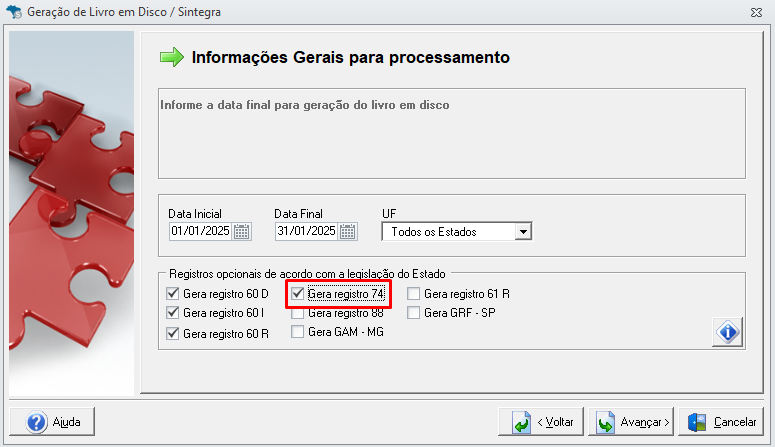The height and width of the screenshot is (447, 775).
Task: Click the Cancelar door icon
Action: [x=697, y=422]
